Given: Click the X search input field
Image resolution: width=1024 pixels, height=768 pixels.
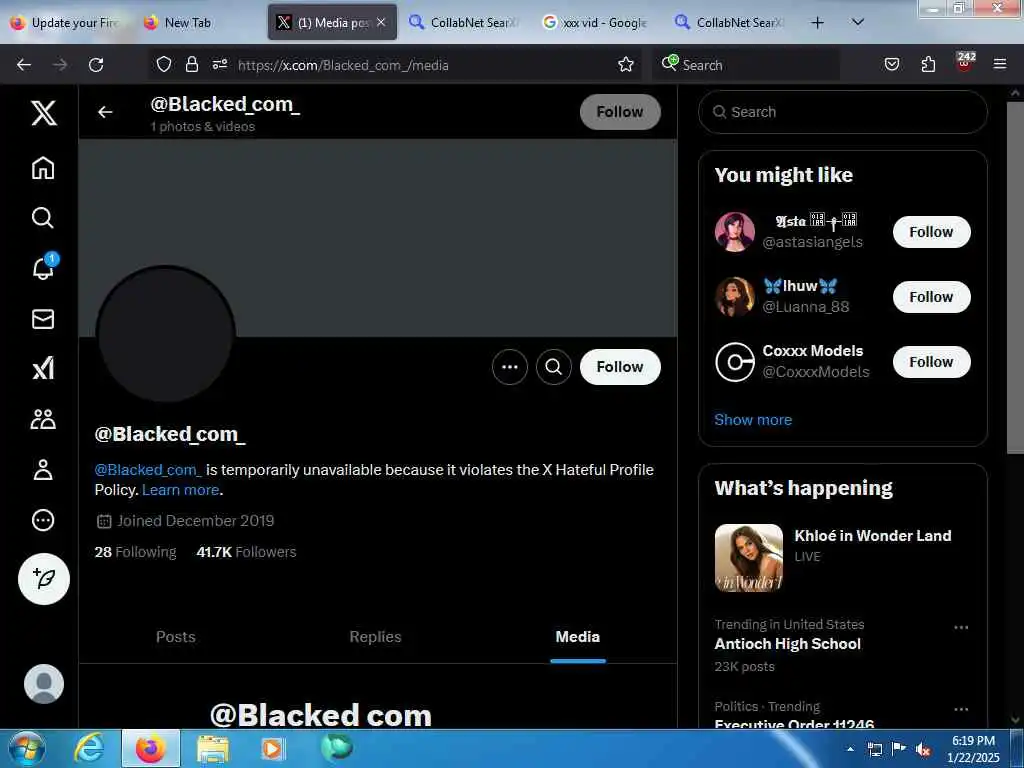Looking at the screenshot, I should (x=843, y=112).
